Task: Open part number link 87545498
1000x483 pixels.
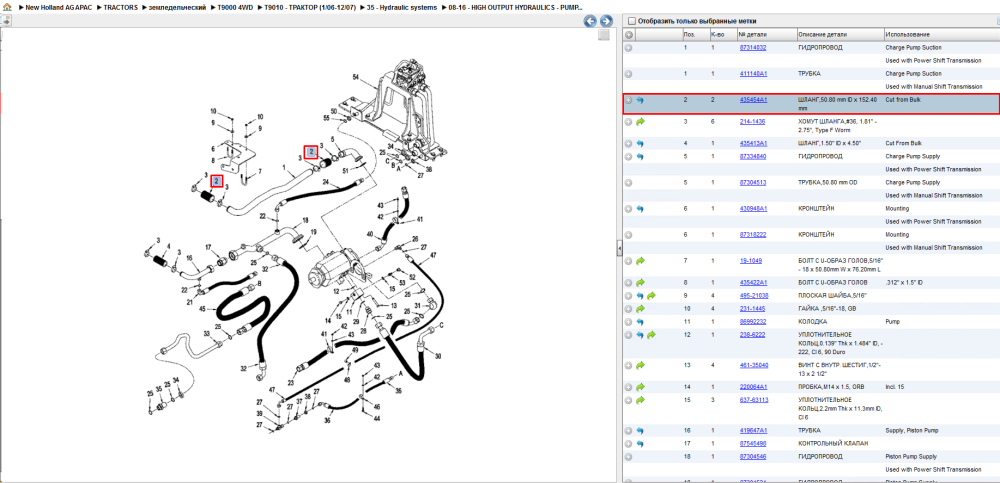Action: [x=753, y=443]
